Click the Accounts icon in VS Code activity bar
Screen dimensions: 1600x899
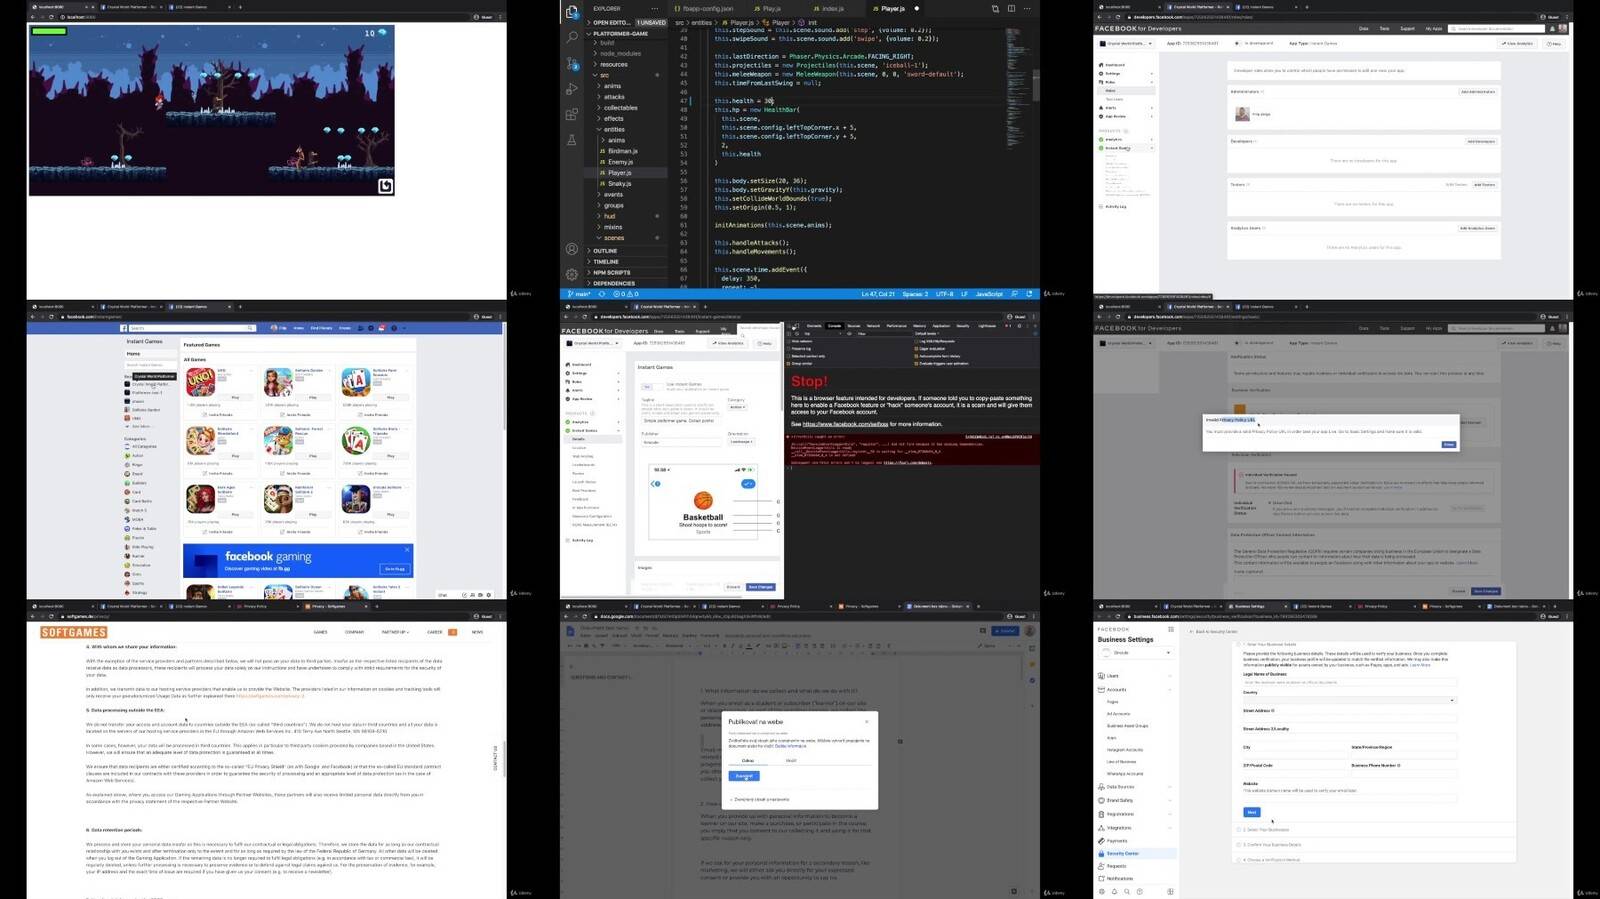pos(572,249)
